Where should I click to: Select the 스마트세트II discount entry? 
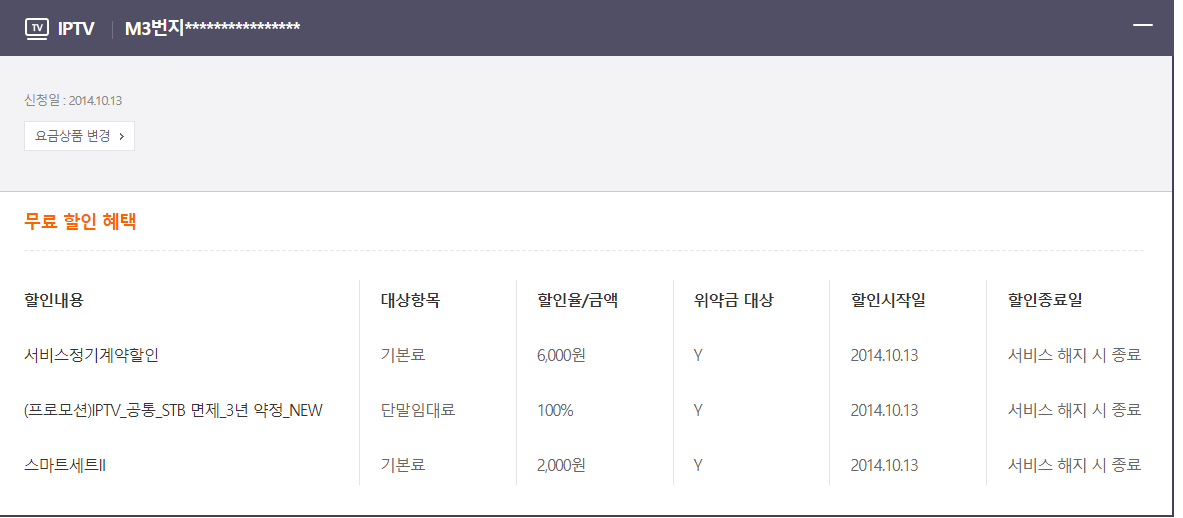tap(65, 465)
